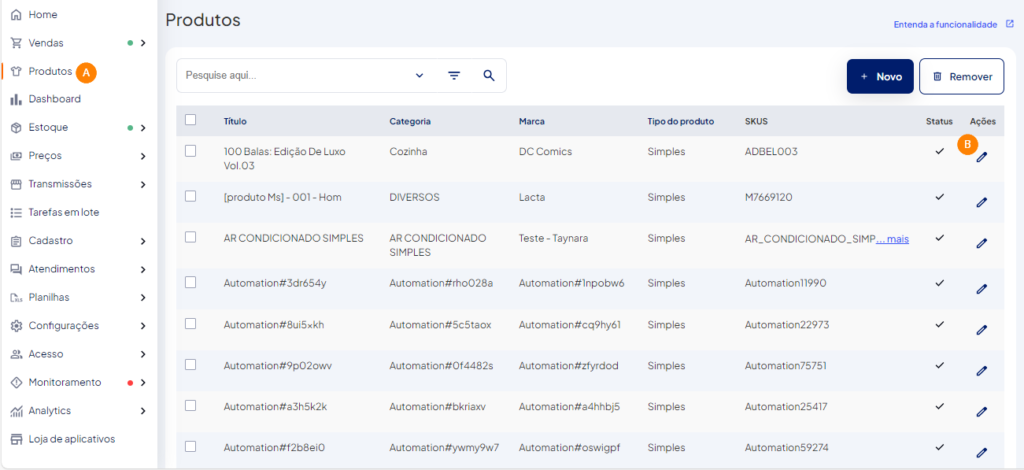Select Produtos in the sidebar
The width and height of the screenshot is (1024, 470).
click(50, 71)
